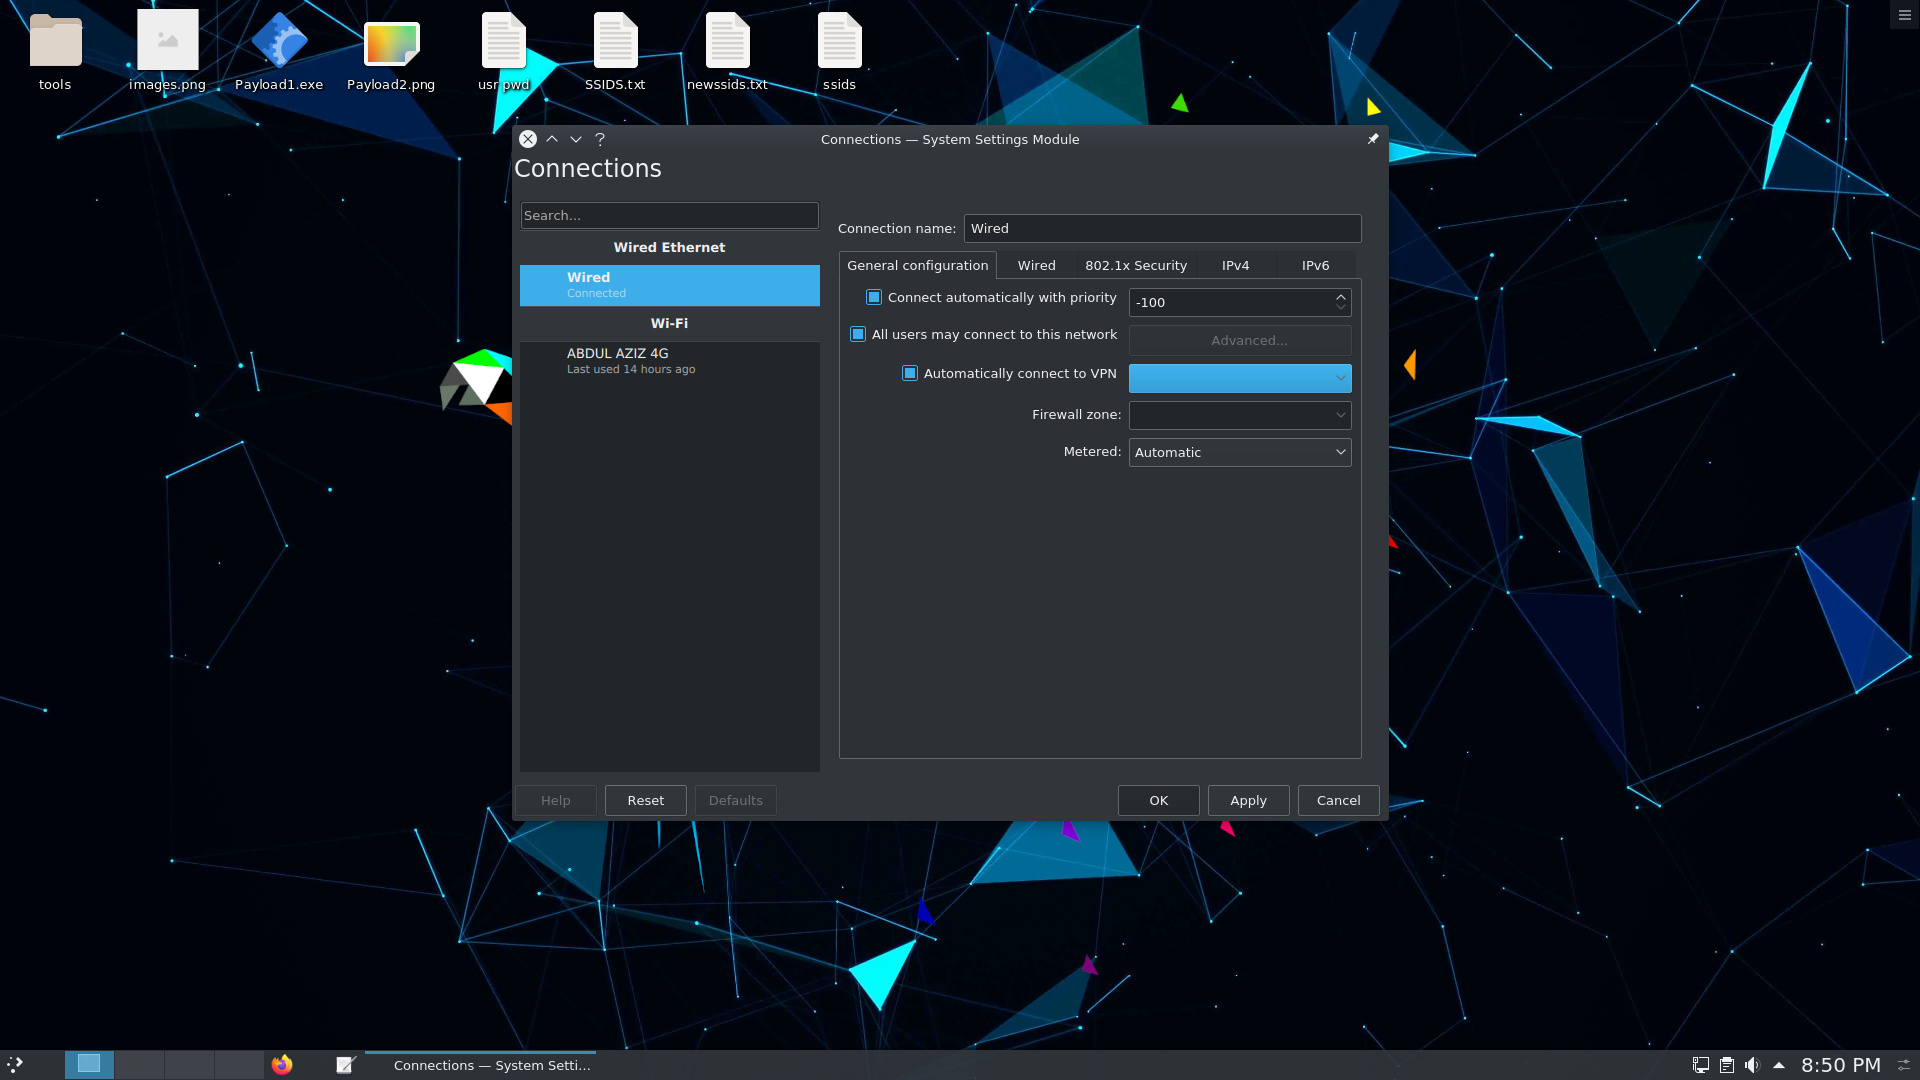Click the Wired tab in connection settings

(1036, 265)
